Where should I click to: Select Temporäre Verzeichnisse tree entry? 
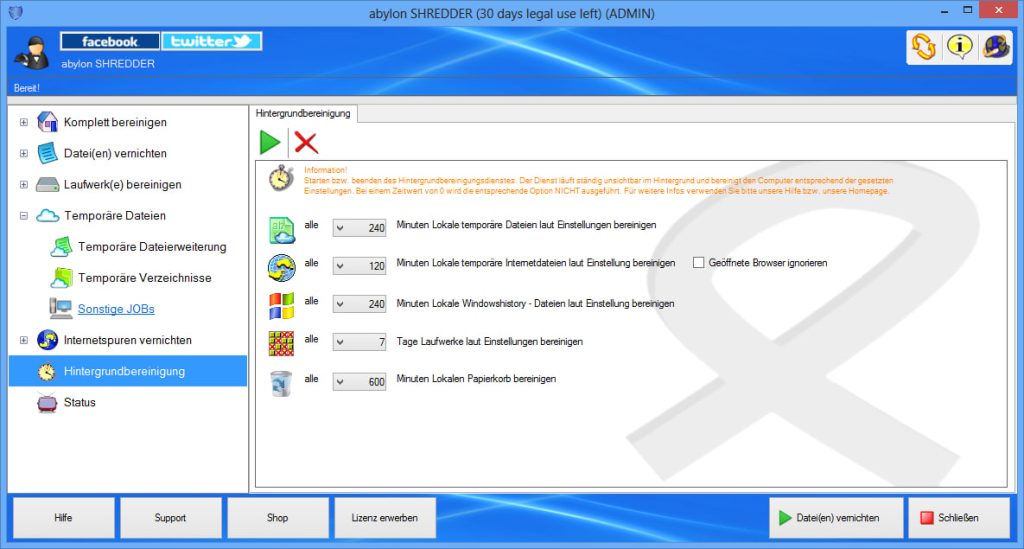pos(145,278)
